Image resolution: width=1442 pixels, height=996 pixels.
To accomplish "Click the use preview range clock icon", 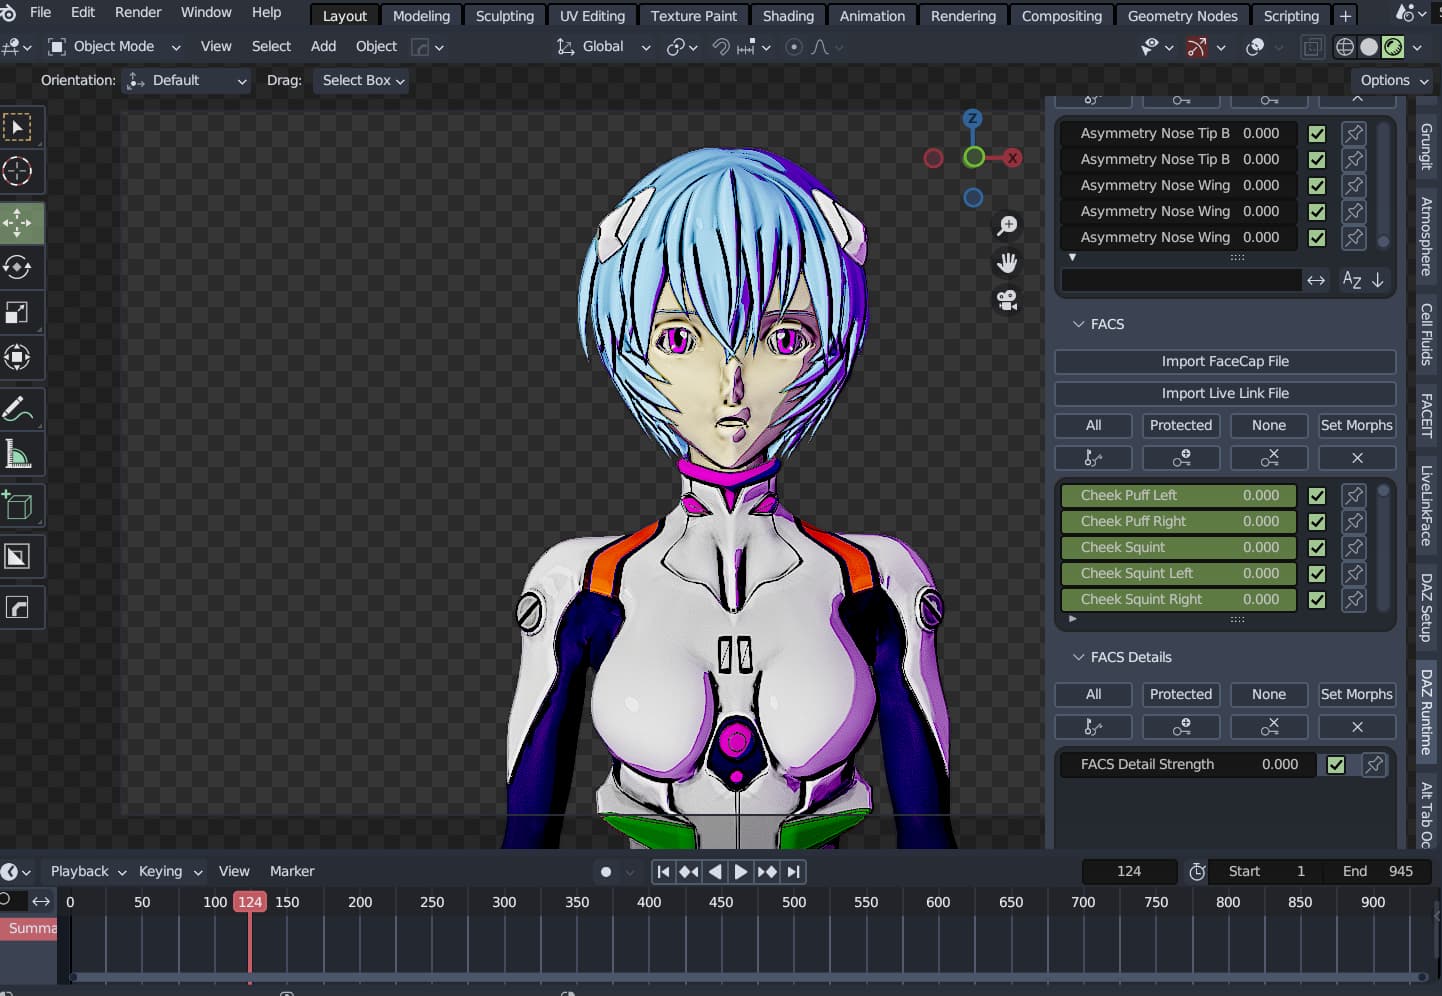I will click(x=1197, y=872).
